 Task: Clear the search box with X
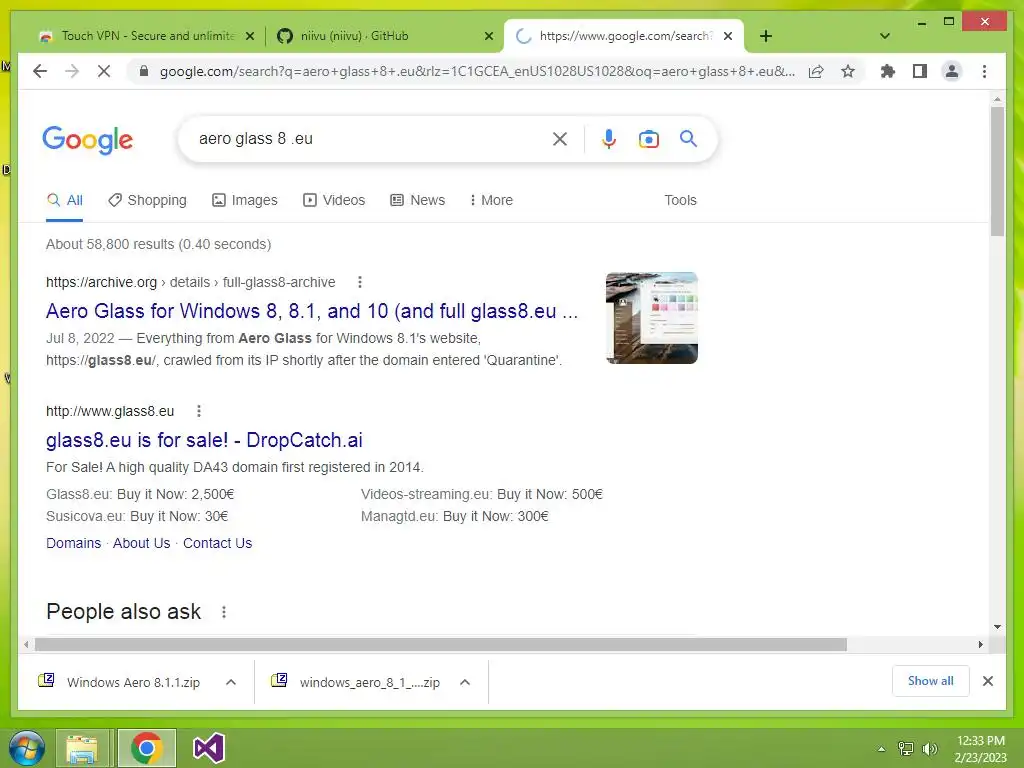pyautogui.click(x=560, y=138)
